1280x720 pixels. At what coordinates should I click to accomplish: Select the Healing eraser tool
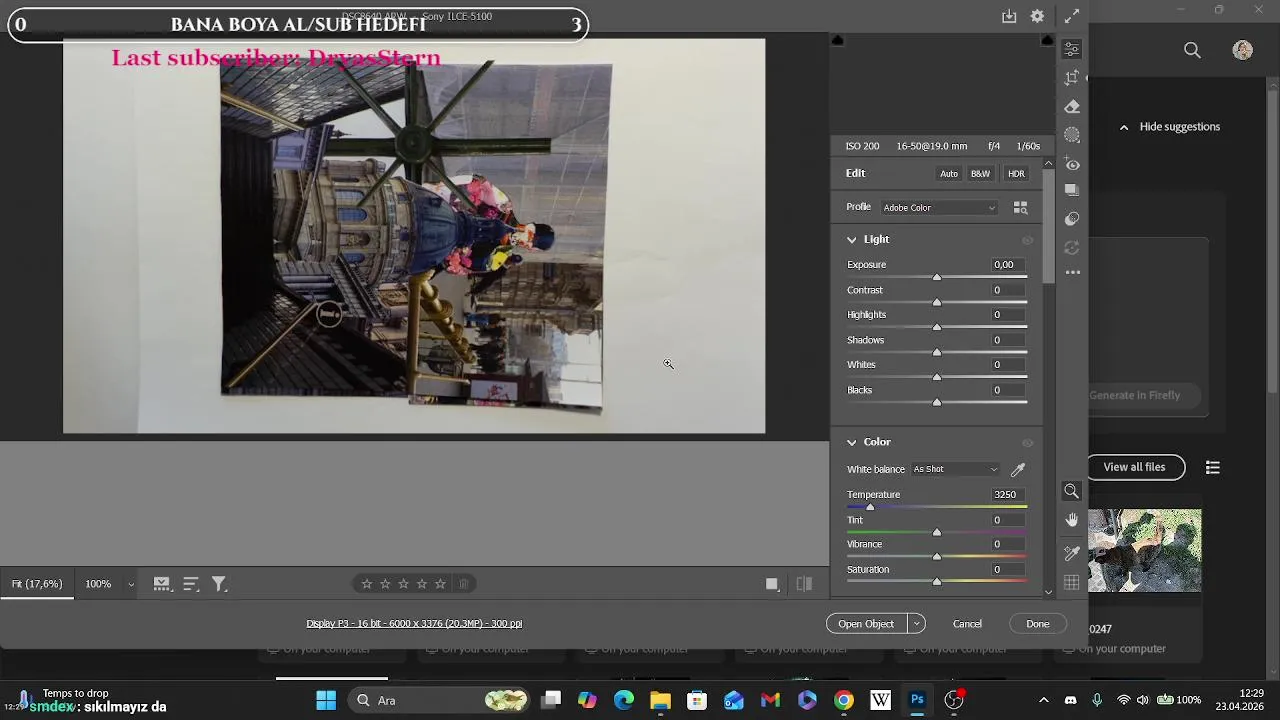[1072, 106]
